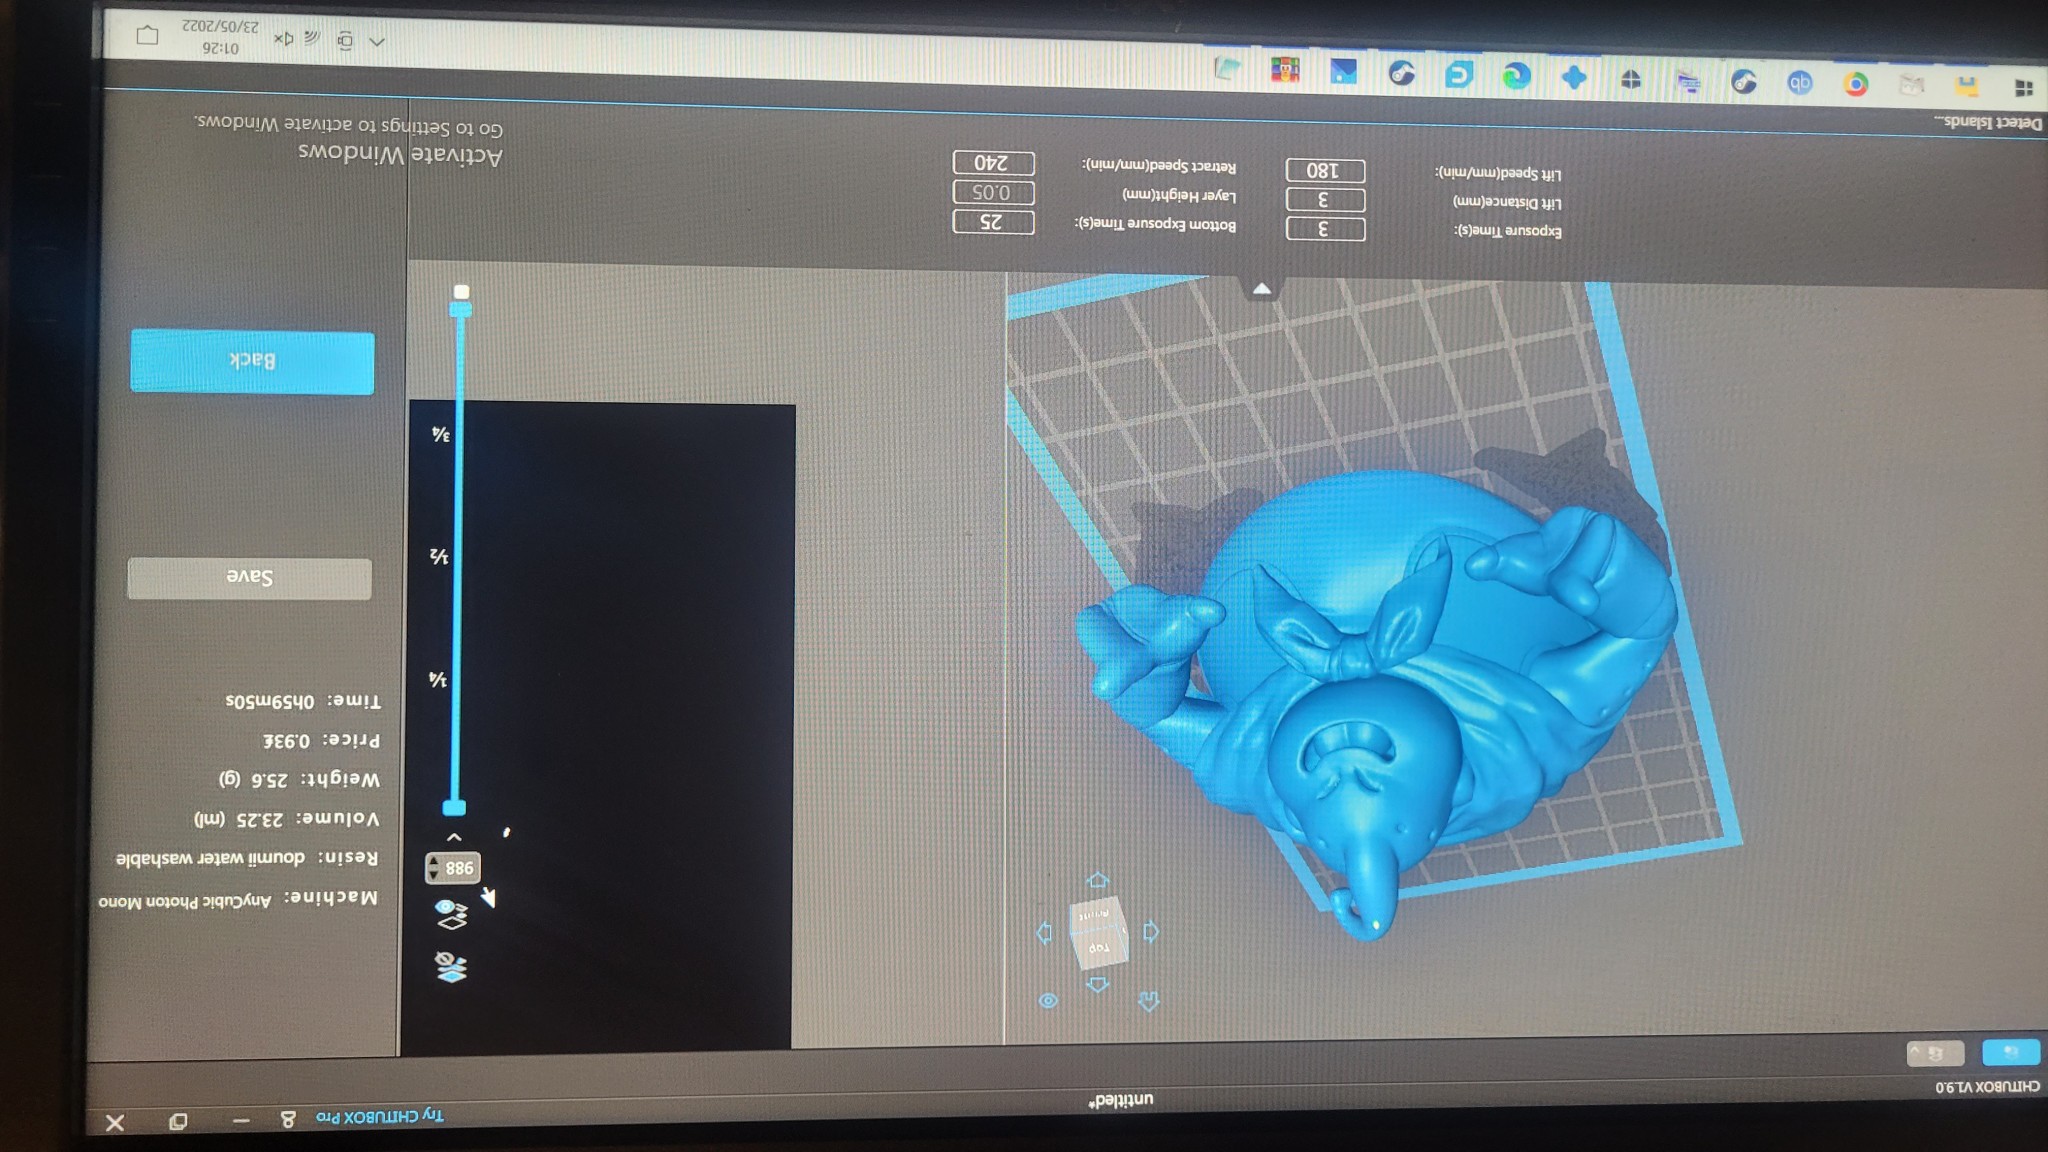Click the Bottom Exposure Time field showing 25
Image resolution: width=2048 pixels, height=1152 pixels.
click(992, 221)
